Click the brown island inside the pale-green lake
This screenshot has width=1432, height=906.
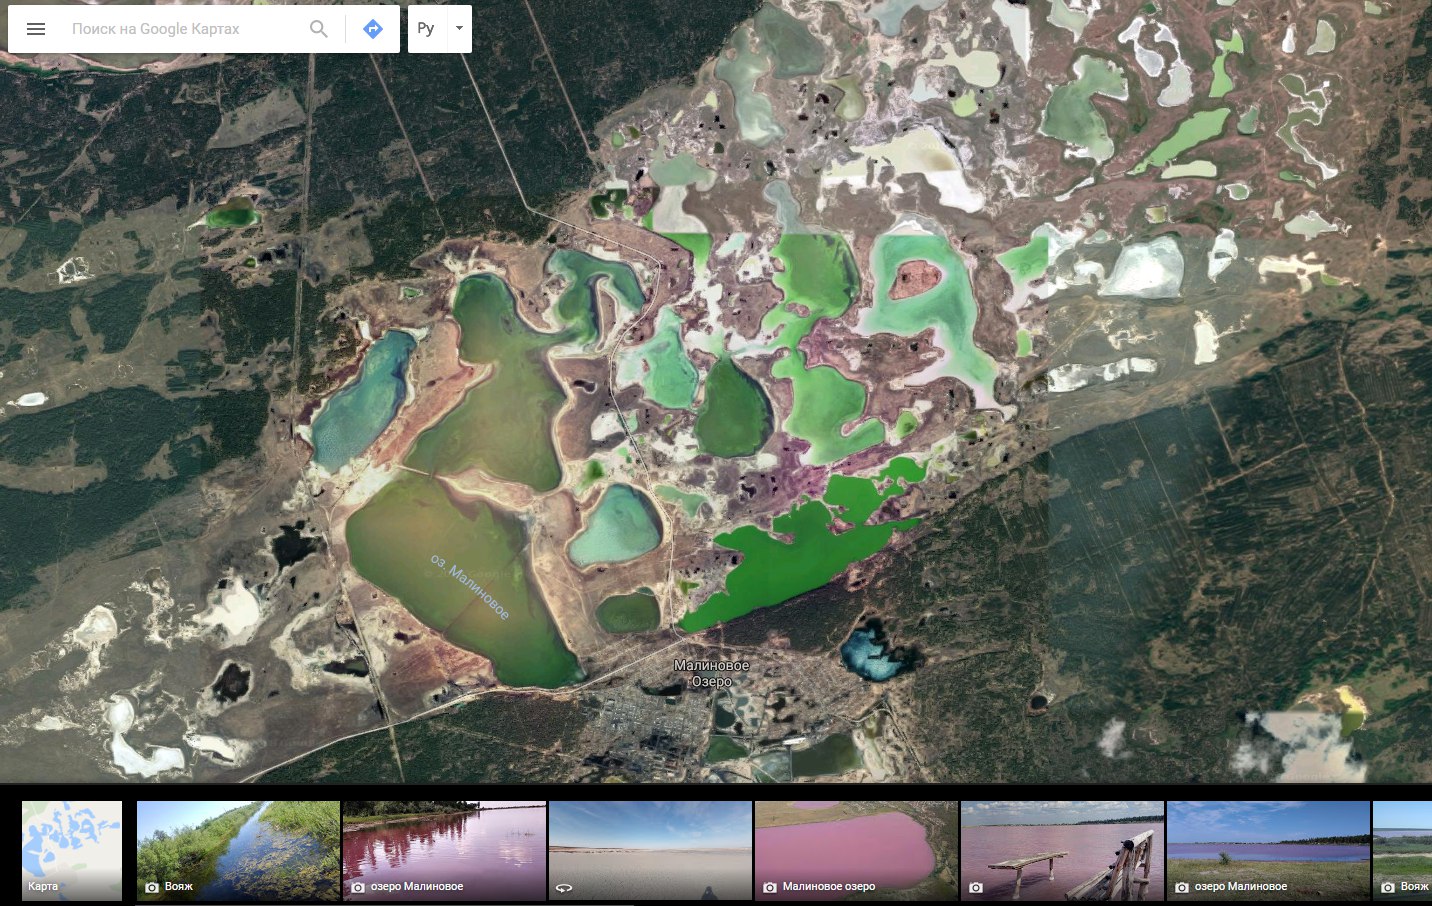914,279
